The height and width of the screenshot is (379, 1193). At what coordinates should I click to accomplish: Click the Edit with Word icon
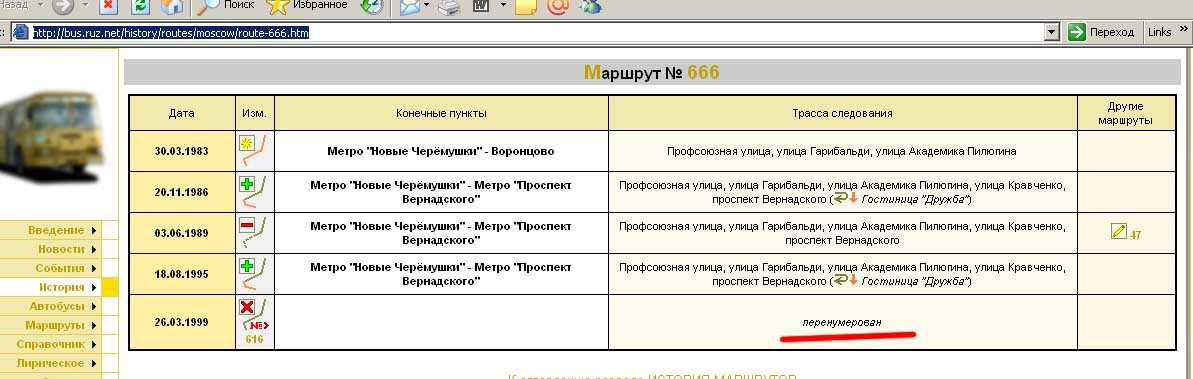pos(481,7)
